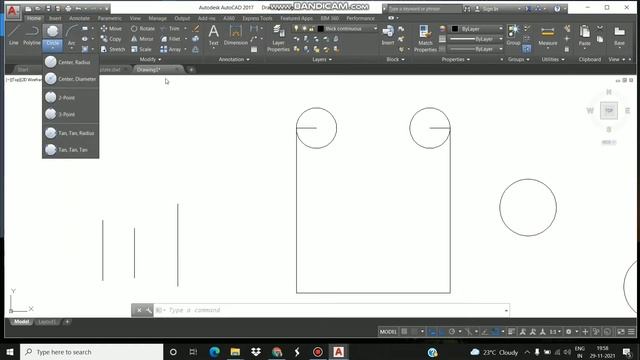The width and height of the screenshot is (640, 360).
Task: Click the MODEL status bar button
Action: [388, 332]
